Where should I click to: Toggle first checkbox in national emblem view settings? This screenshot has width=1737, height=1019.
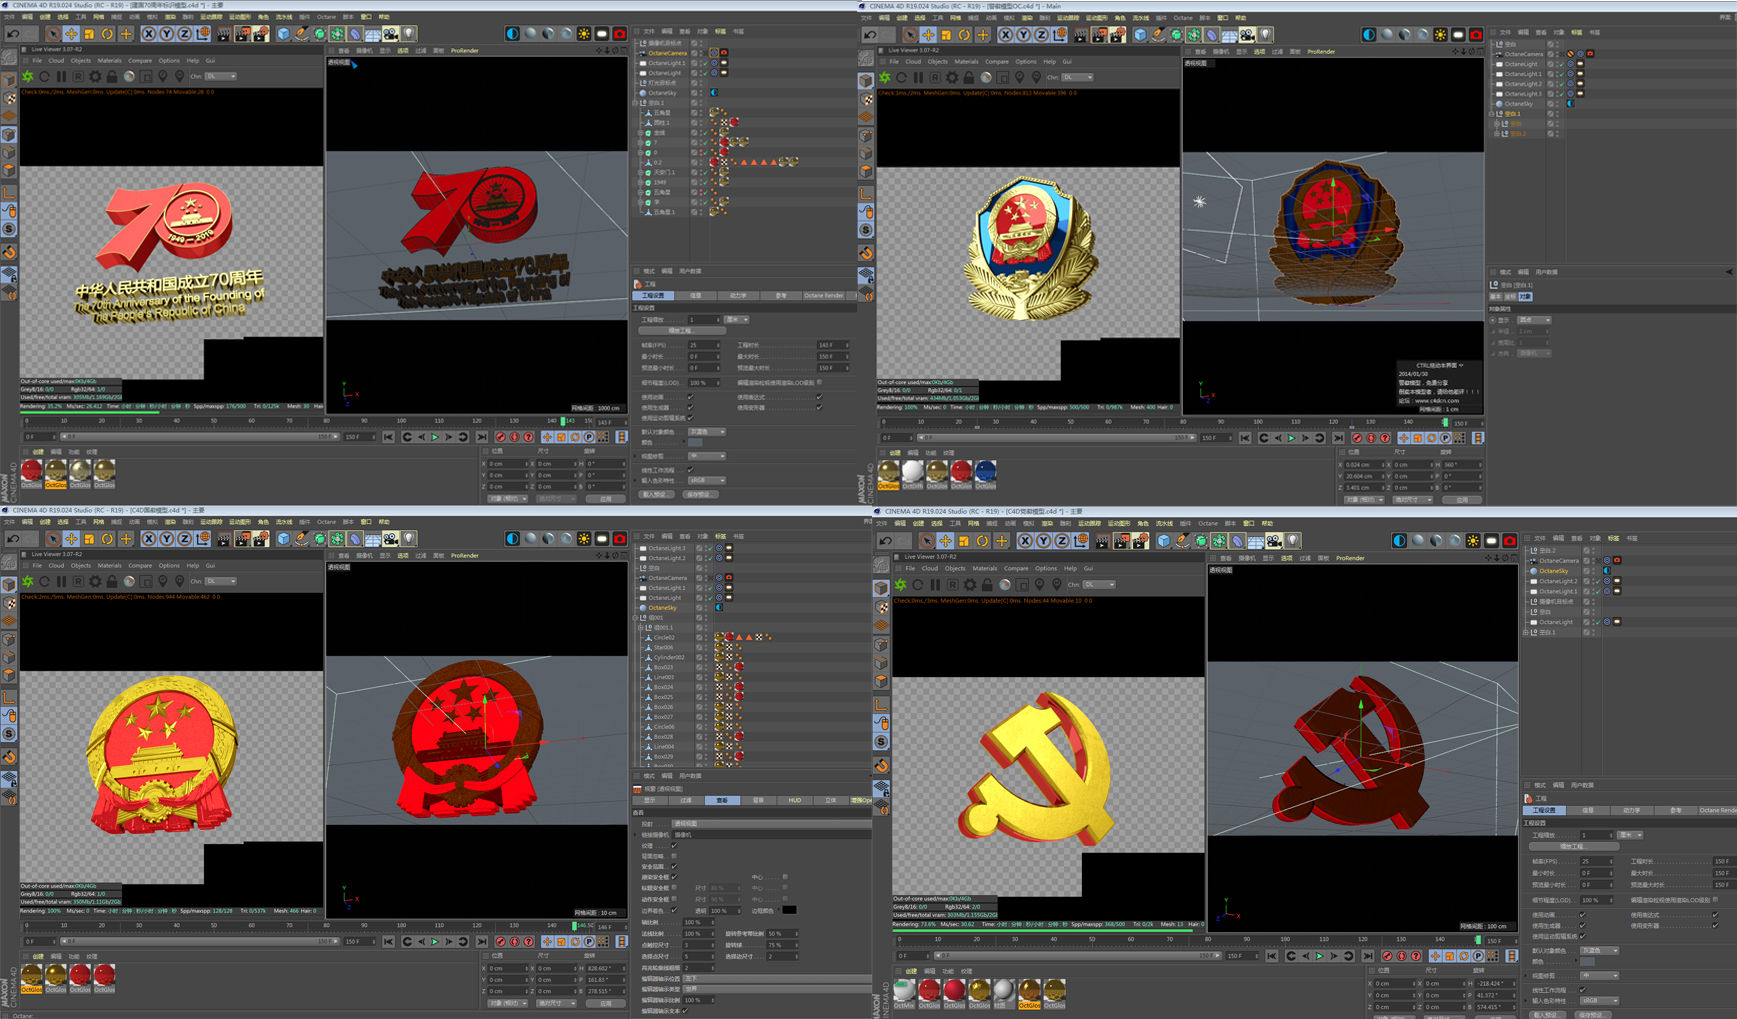pos(674,845)
